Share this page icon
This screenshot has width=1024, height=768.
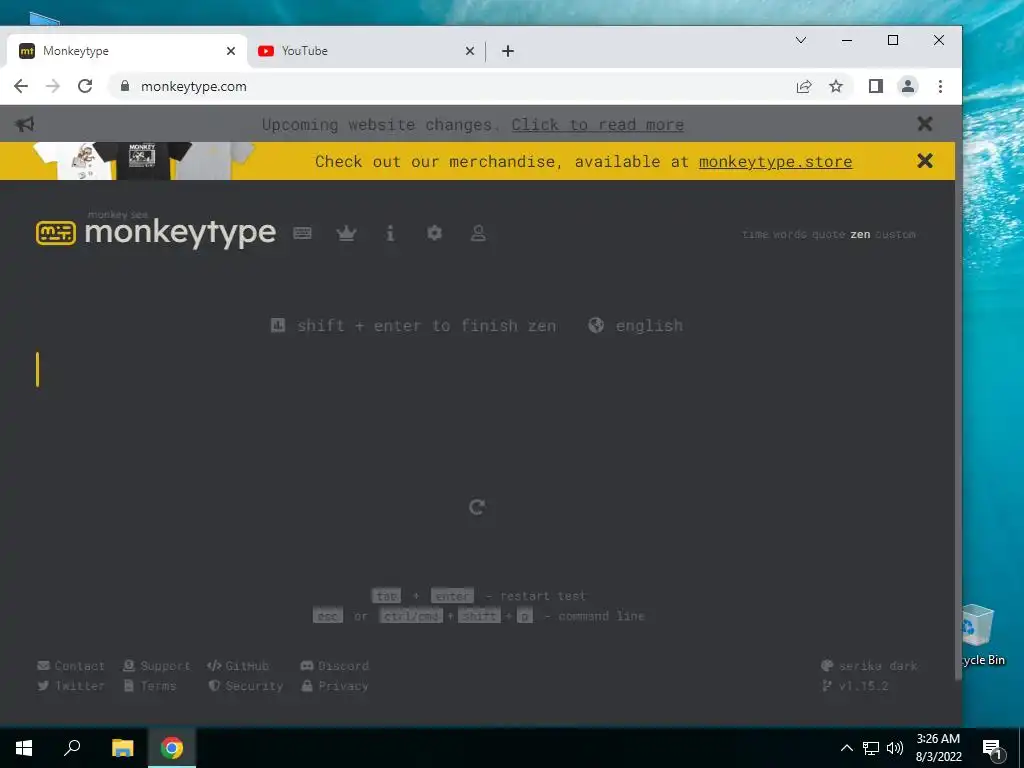coord(804,86)
